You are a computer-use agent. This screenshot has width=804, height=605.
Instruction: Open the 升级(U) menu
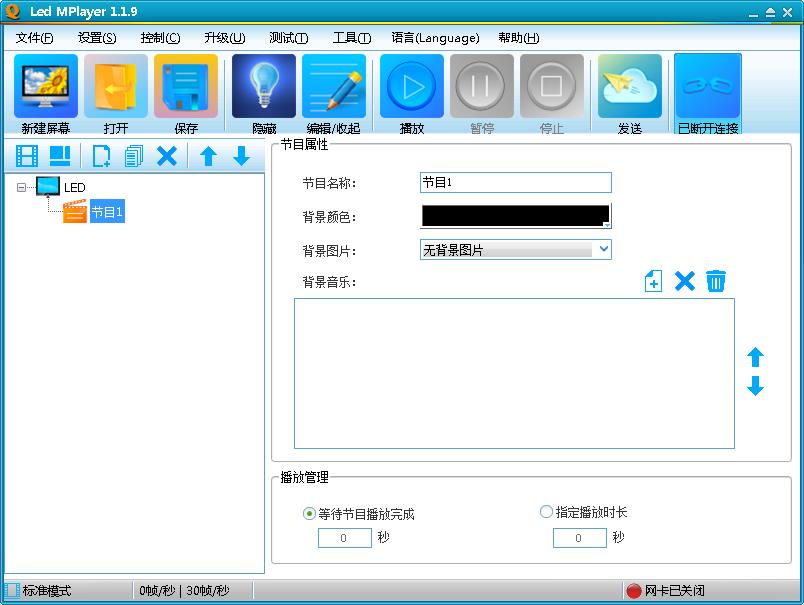[x=225, y=38]
